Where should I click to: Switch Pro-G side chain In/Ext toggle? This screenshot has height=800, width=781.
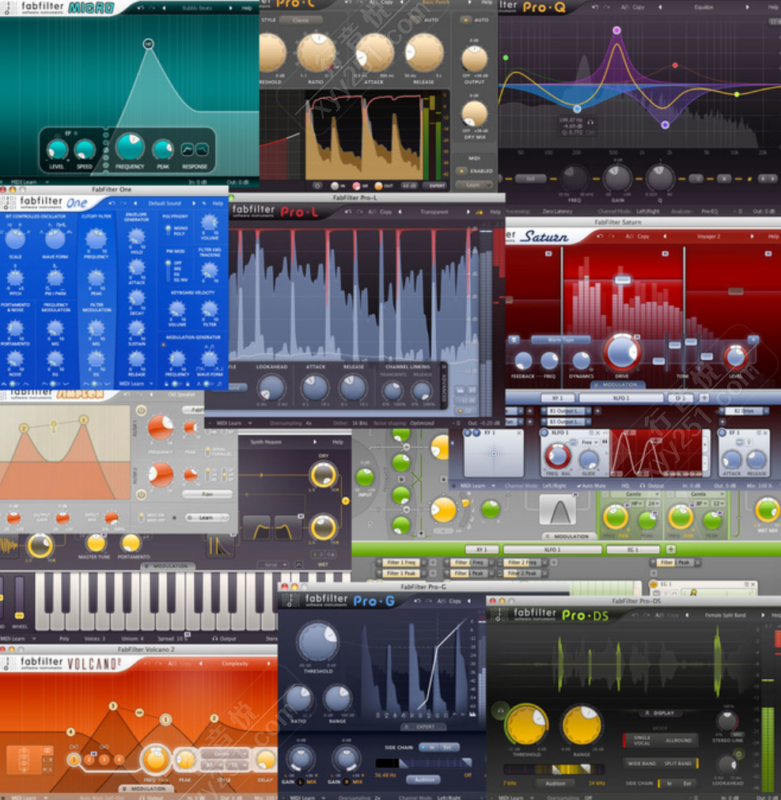coord(439,747)
